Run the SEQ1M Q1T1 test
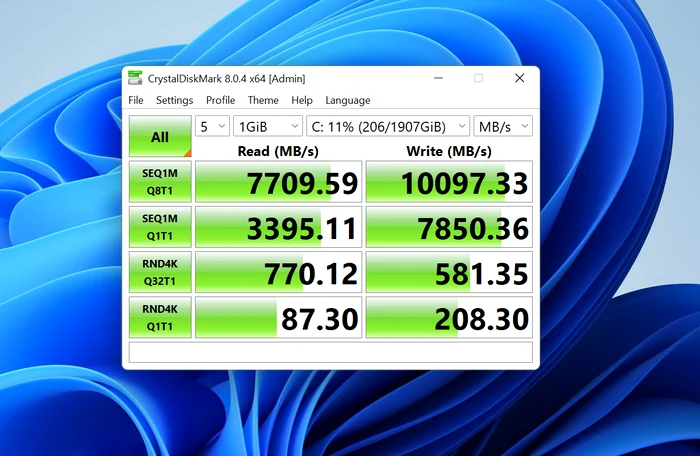Image resolution: width=700 pixels, height=456 pixels. point(160,227)
